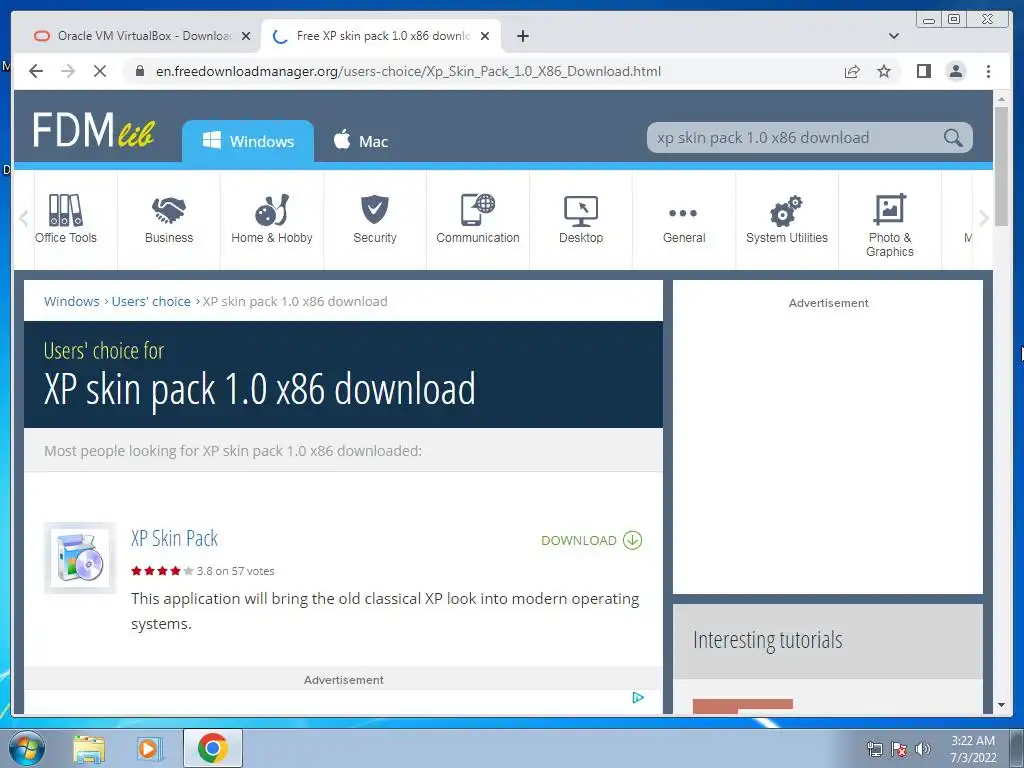Open the Office Tools category
Screen dimensions: 1024x768
tap(66, 219)
